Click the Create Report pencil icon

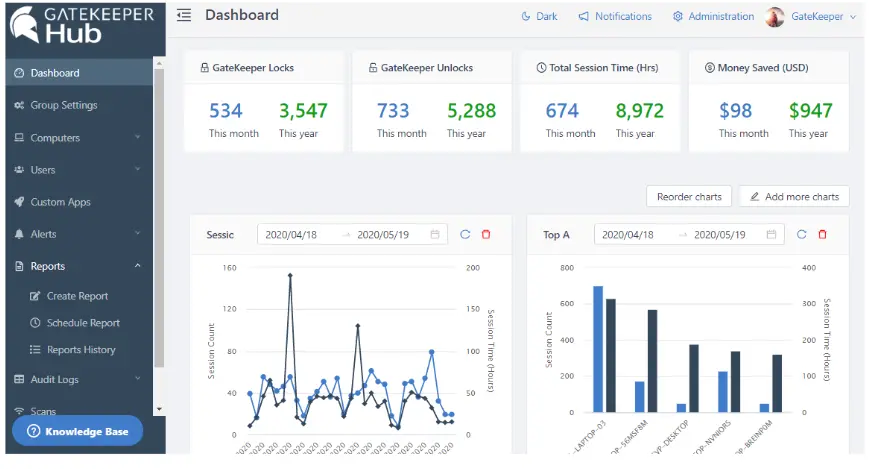tap(35, 296)
